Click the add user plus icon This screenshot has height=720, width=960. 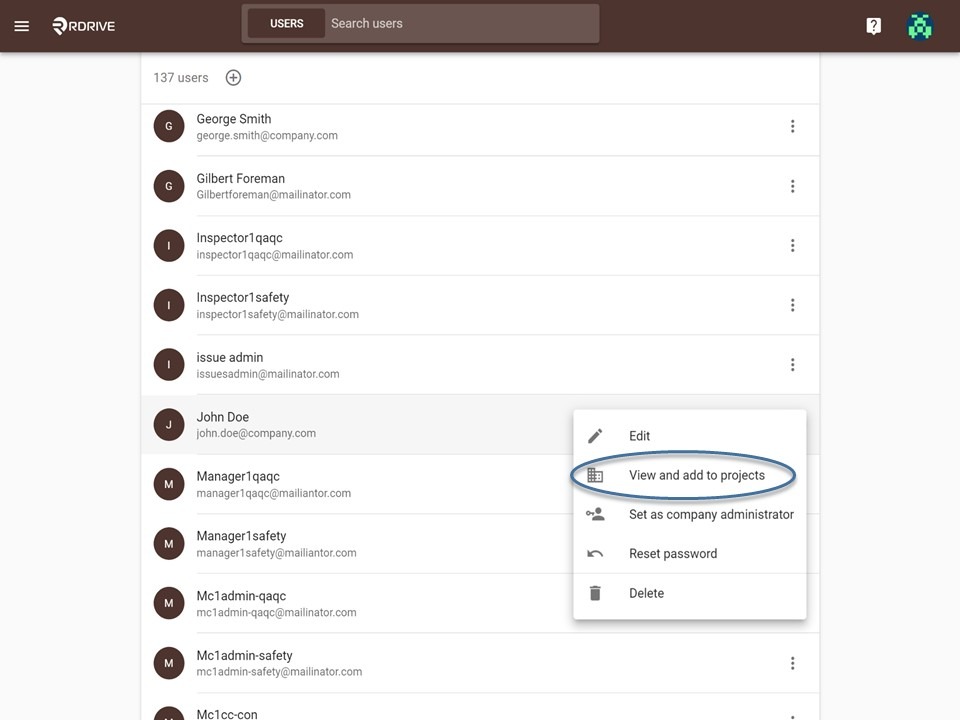click(x=233, y=78)
